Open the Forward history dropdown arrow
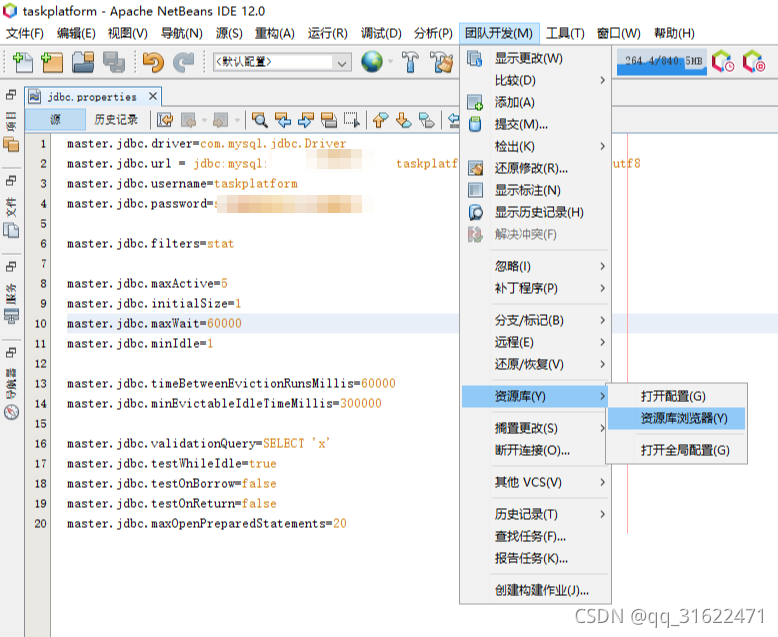 click(x=237, y=120)
